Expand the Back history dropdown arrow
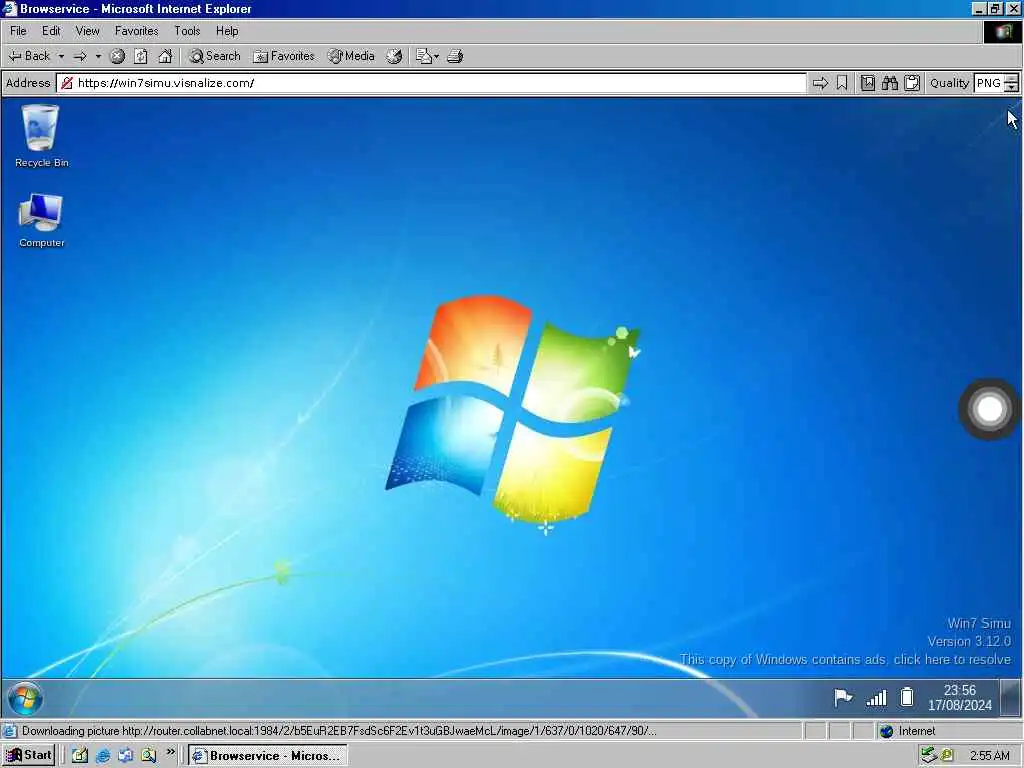Image resolution: width=1024 pixels, height=768 pixels. (x=61, y=56)
